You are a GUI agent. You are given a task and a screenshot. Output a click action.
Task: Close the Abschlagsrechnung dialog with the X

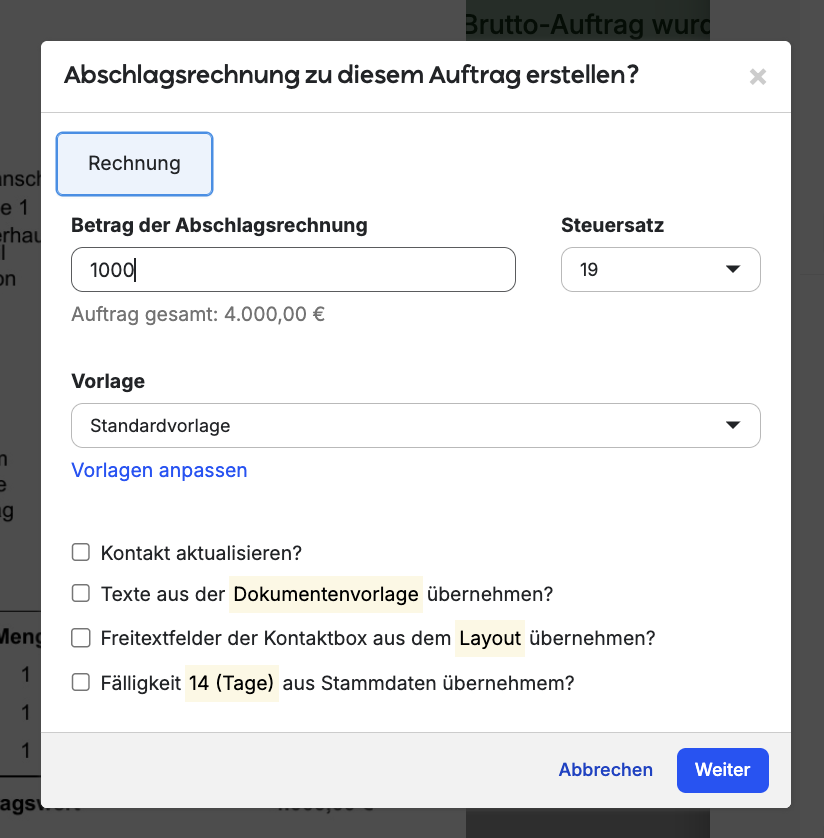pos(757,77)
